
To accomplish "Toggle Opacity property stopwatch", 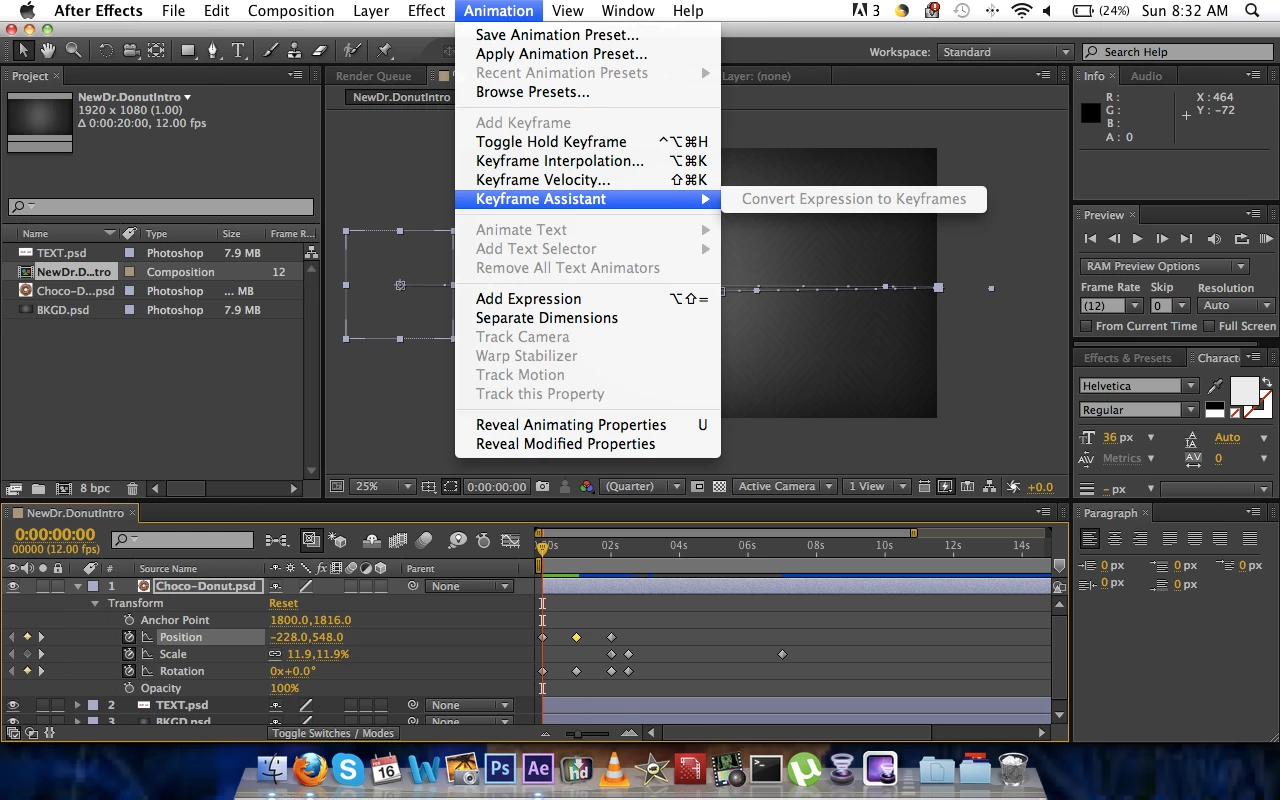I will click(129, 688).
